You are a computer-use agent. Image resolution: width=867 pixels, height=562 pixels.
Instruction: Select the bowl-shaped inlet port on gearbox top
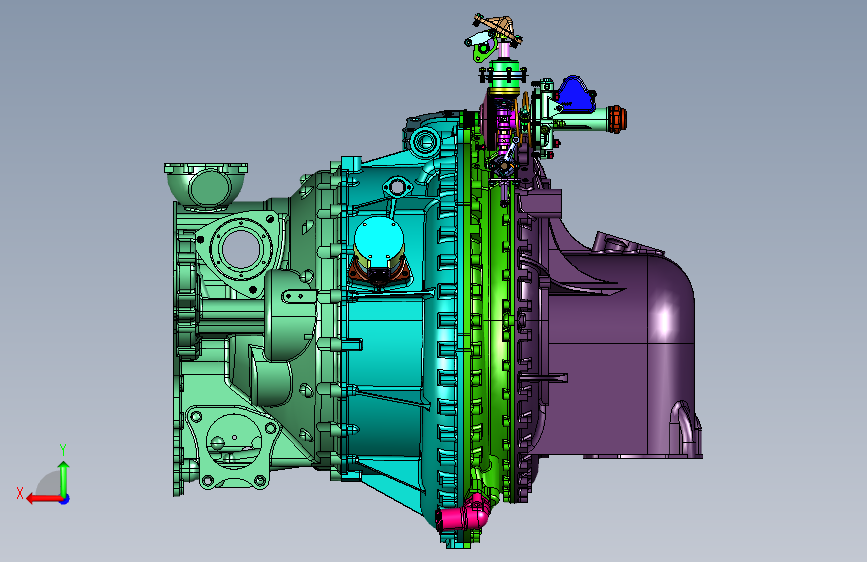(206, 185)
